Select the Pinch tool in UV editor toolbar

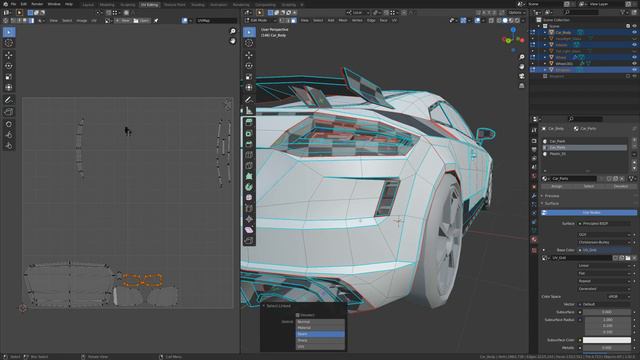pyautogui.click(x=9, y=146)
